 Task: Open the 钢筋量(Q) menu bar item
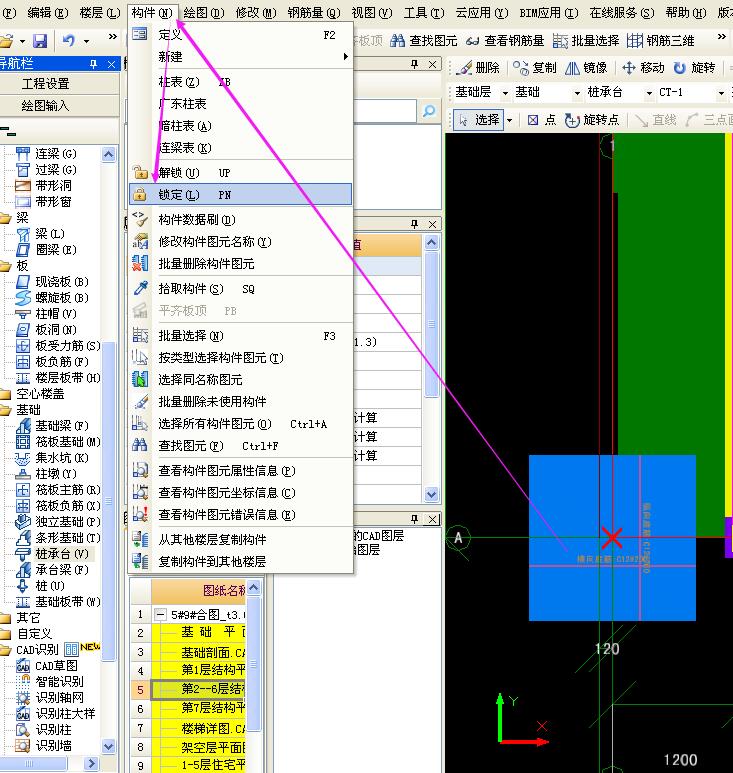tap(314, 12)
